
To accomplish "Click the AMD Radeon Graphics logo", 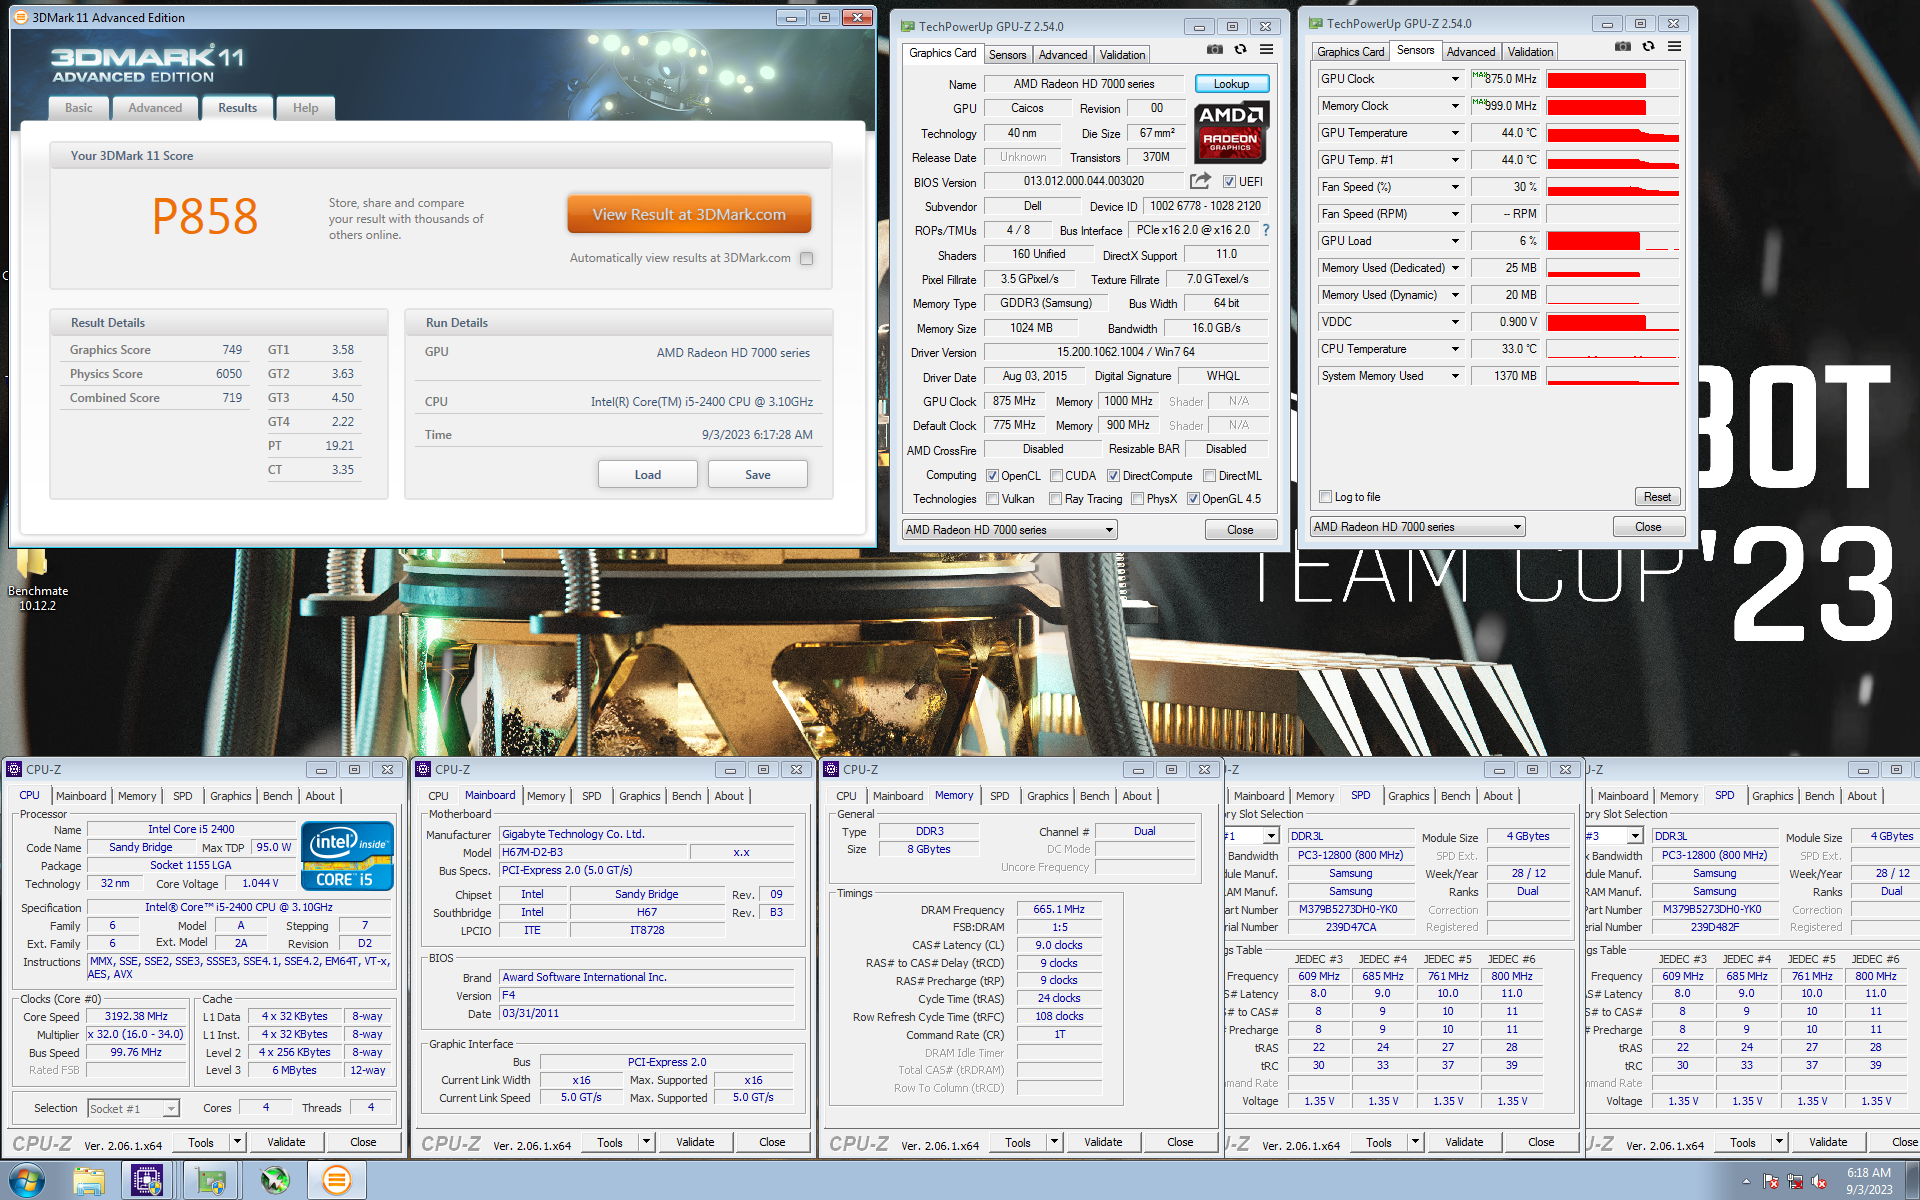I will [x=1231, y=132].
